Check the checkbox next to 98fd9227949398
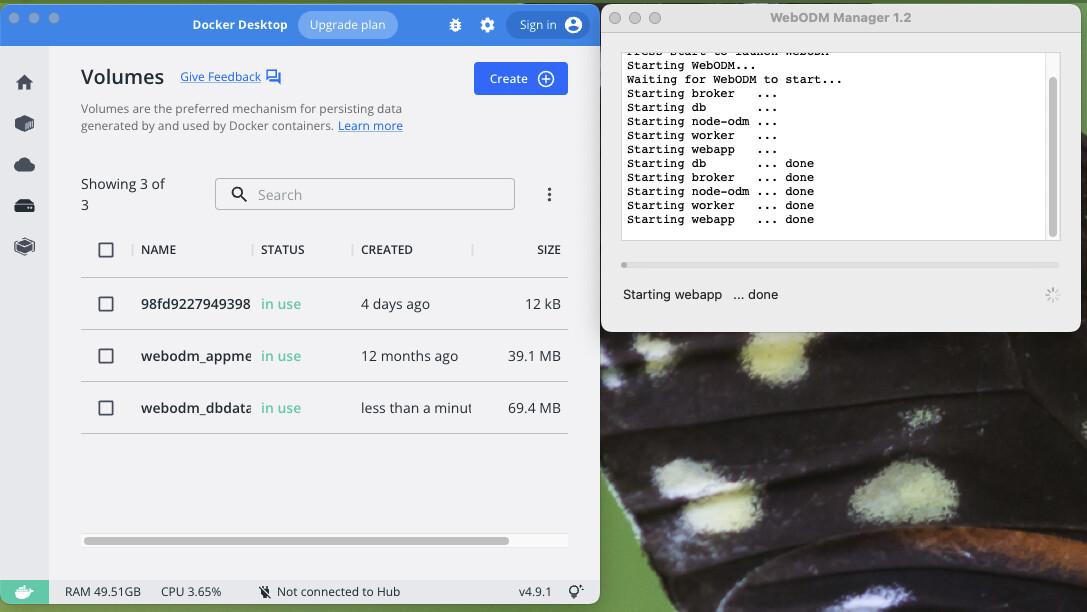 coord(106,304)
